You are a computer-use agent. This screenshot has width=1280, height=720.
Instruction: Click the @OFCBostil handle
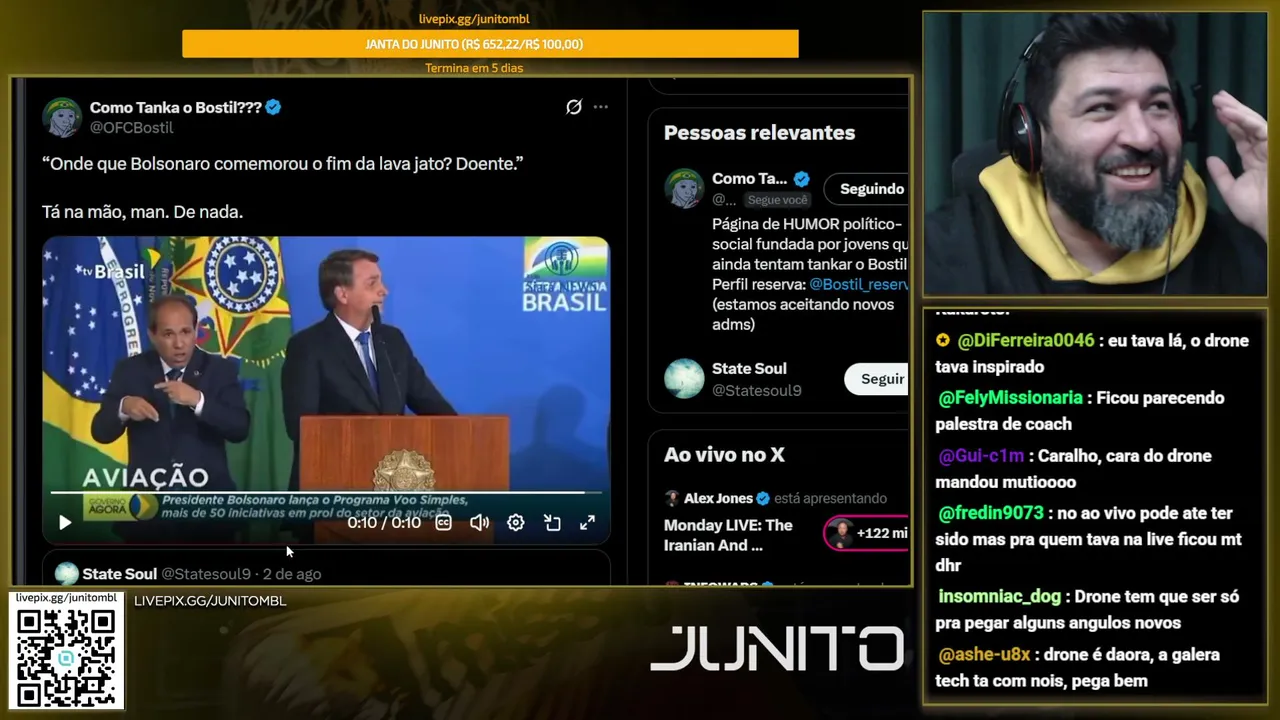(132, 128)
